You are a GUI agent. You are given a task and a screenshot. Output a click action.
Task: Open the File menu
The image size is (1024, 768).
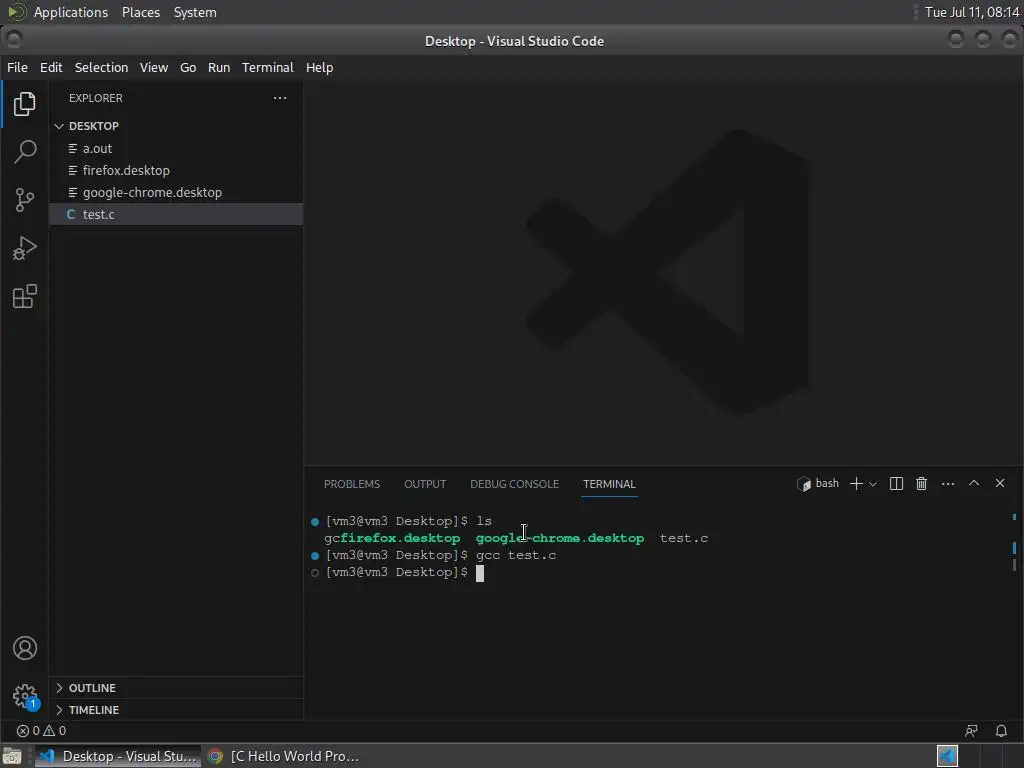pos(17,67)
